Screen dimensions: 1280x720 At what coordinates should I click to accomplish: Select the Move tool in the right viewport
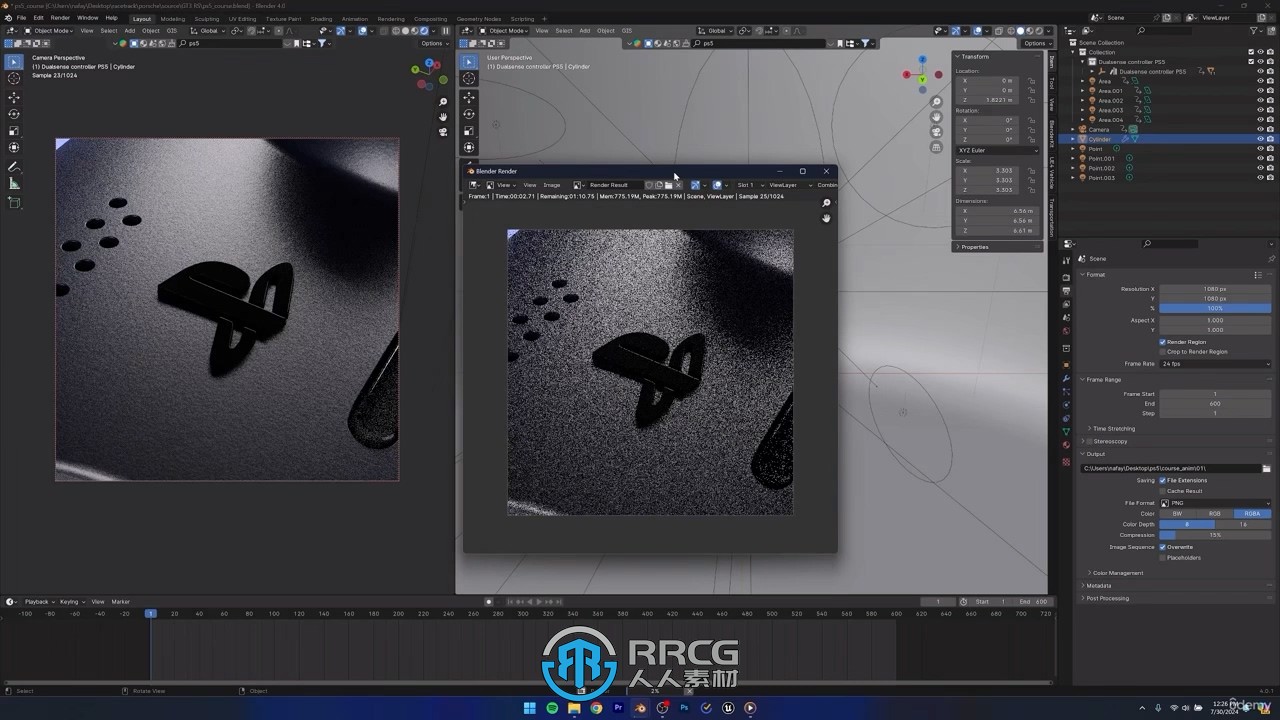click(469, 97)
